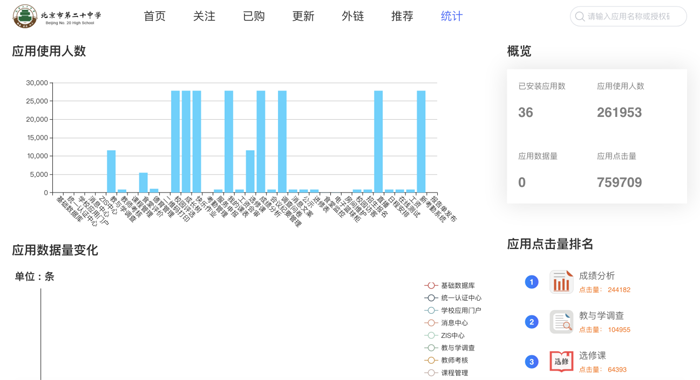Click rank badge number 2
This screenshot has width=700, height=380.
point(531,322)
